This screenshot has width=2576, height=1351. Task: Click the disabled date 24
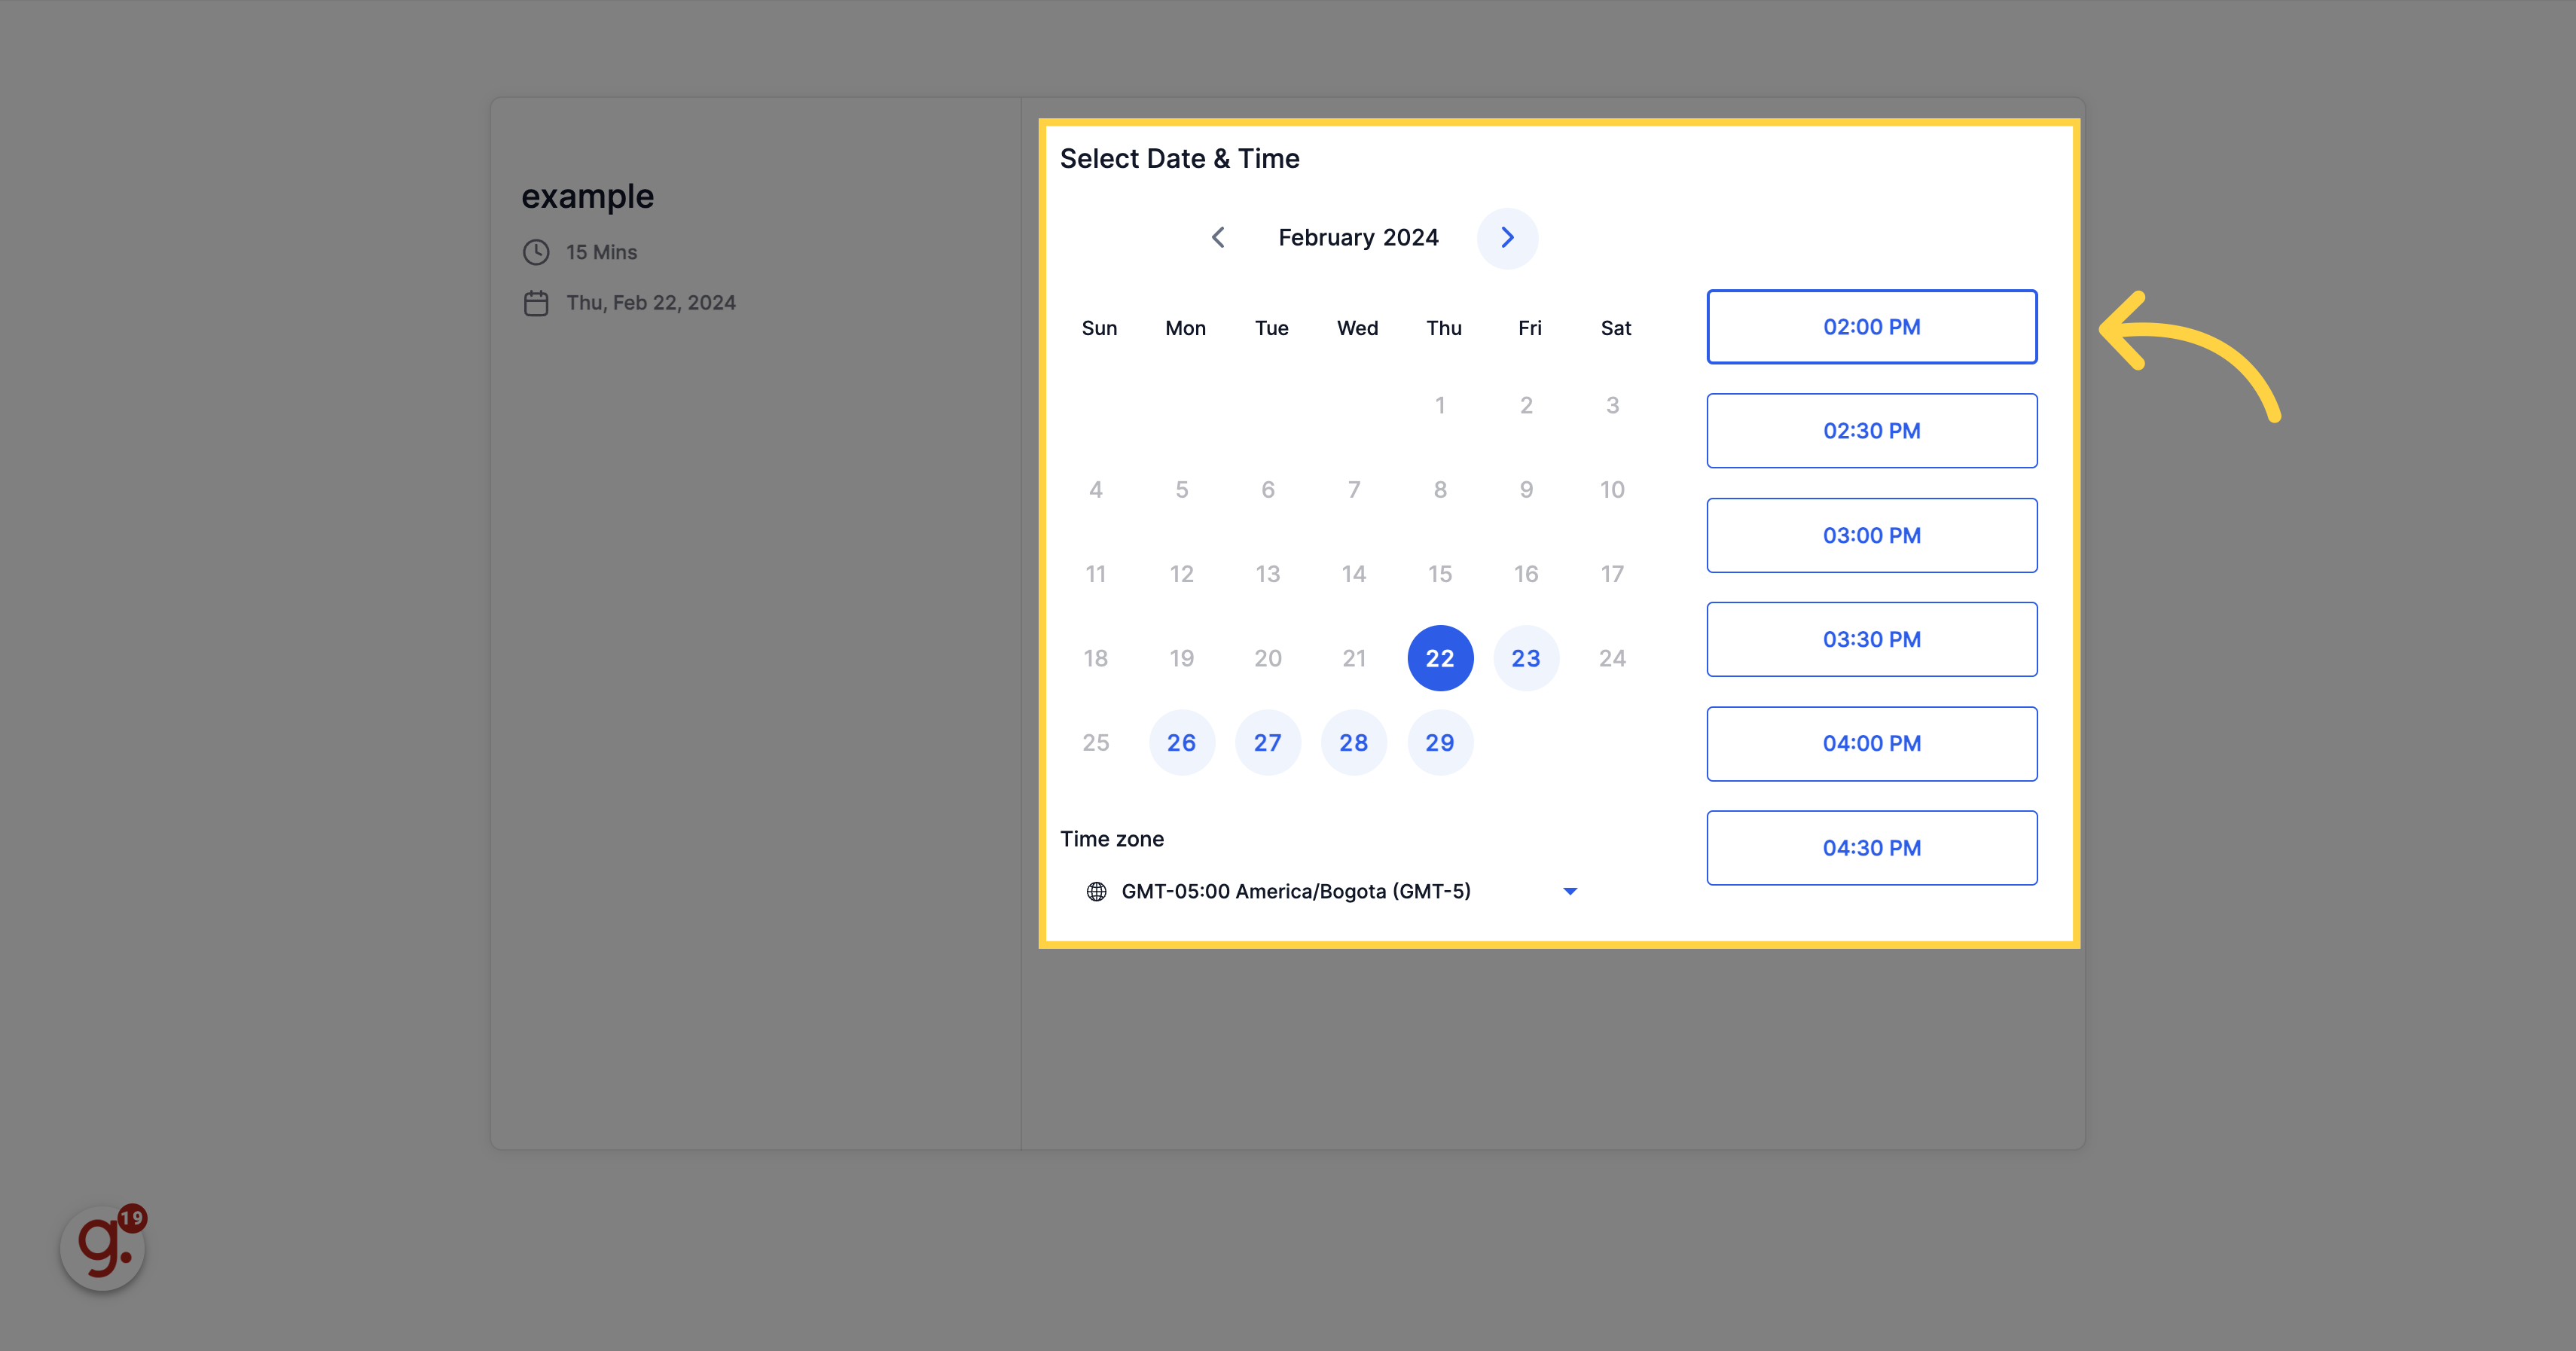coord(1612,658)
